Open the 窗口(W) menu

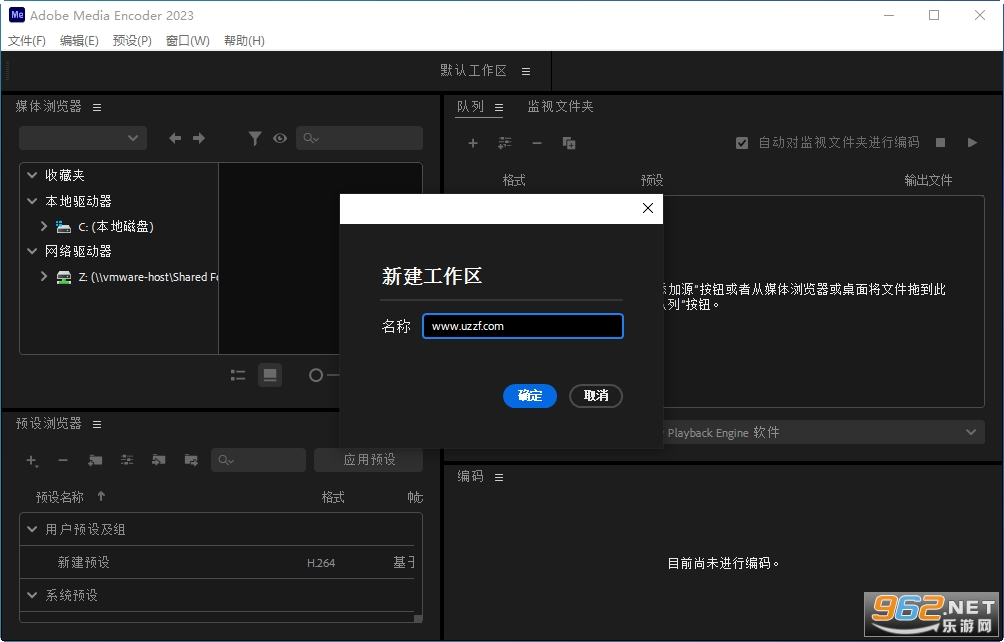pyautogui.click(x=188, y=41)
